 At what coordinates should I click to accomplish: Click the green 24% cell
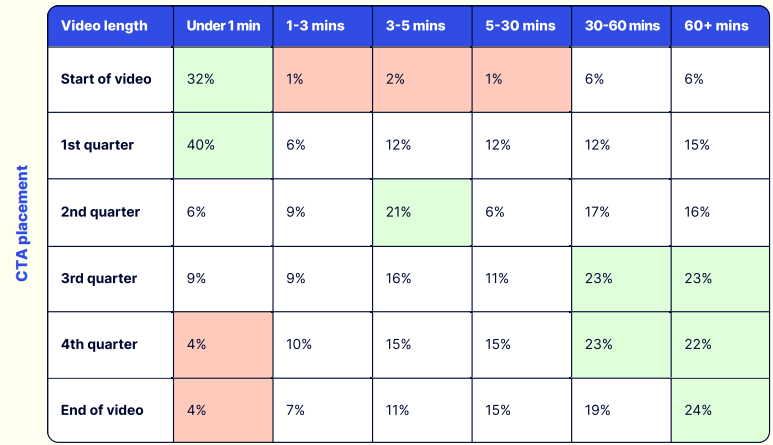[720, 410]
